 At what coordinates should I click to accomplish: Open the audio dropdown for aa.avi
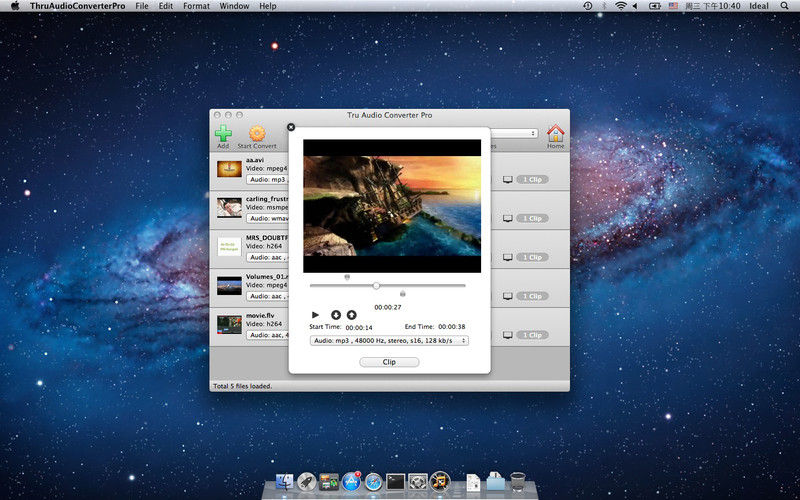pos(266,180)
